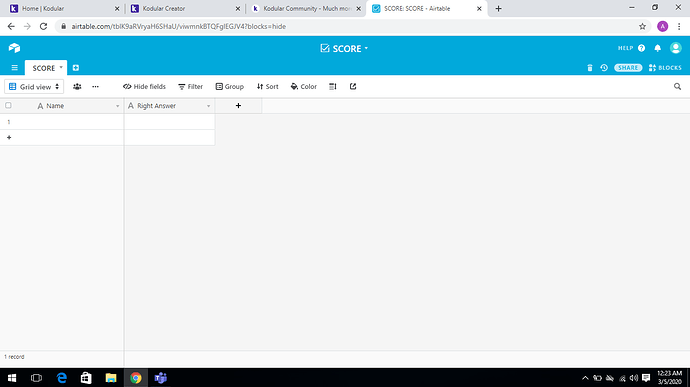Open the taskbar clock and date
This screenshot has width=690, height=387.
click(x=669, y=378)
